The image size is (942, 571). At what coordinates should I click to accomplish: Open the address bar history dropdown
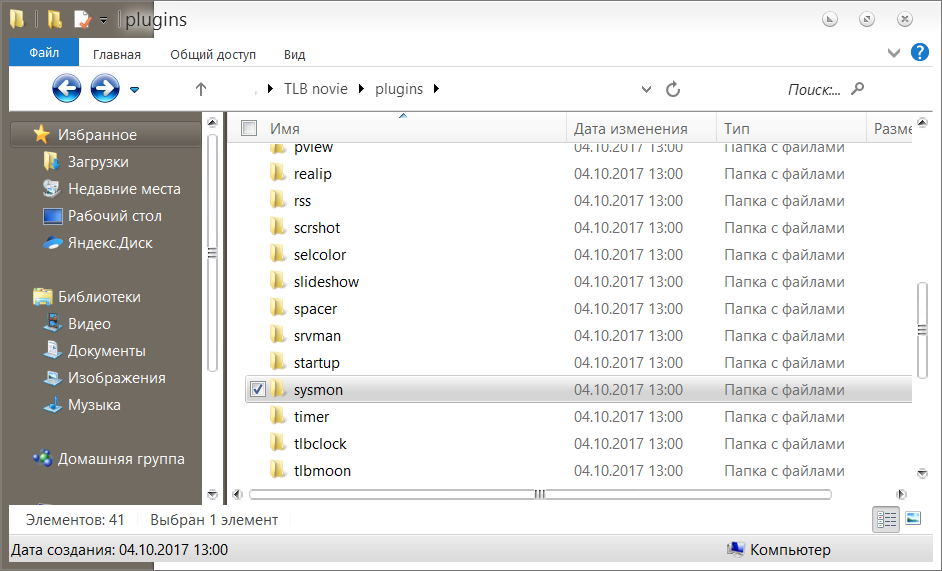click(646, 89)
